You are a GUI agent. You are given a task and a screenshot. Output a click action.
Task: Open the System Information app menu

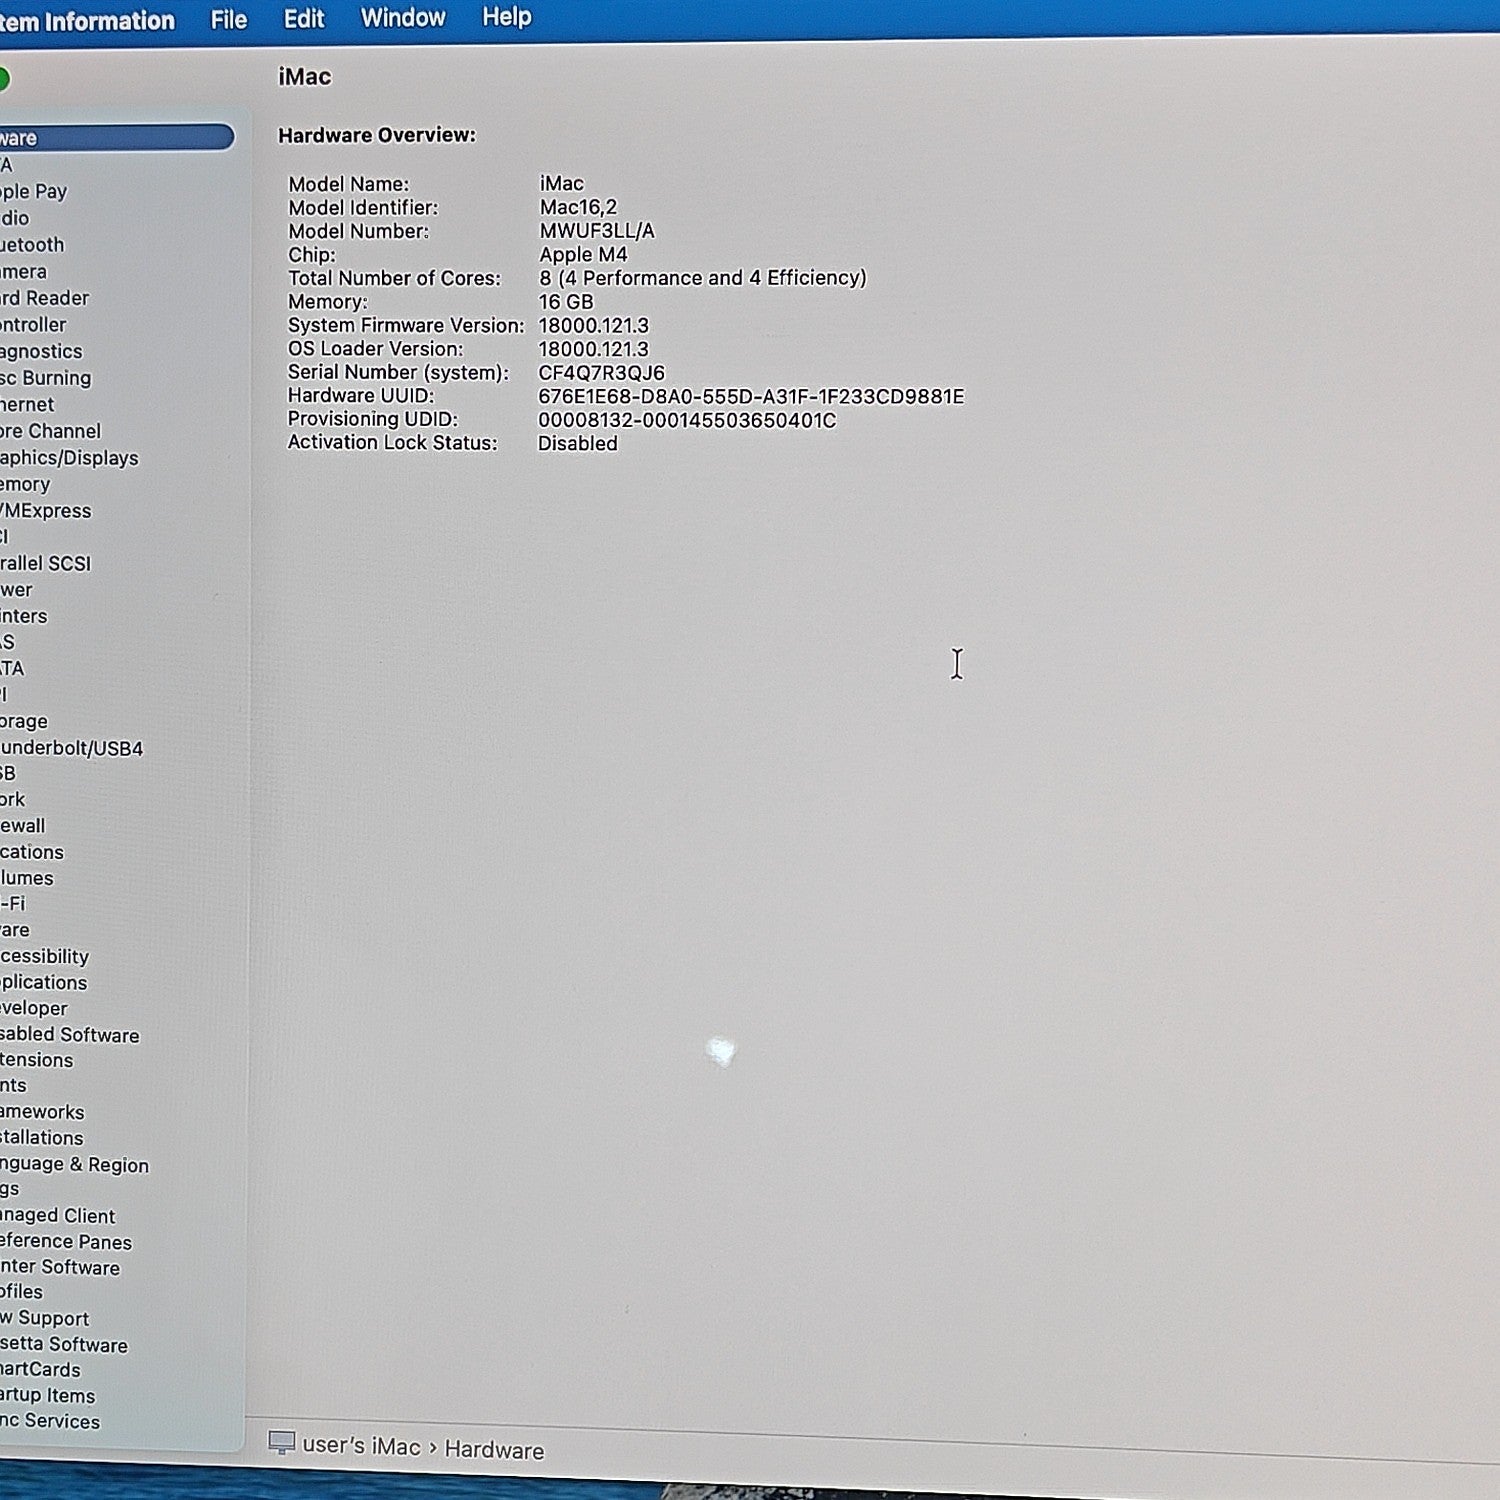pos(87,21)
